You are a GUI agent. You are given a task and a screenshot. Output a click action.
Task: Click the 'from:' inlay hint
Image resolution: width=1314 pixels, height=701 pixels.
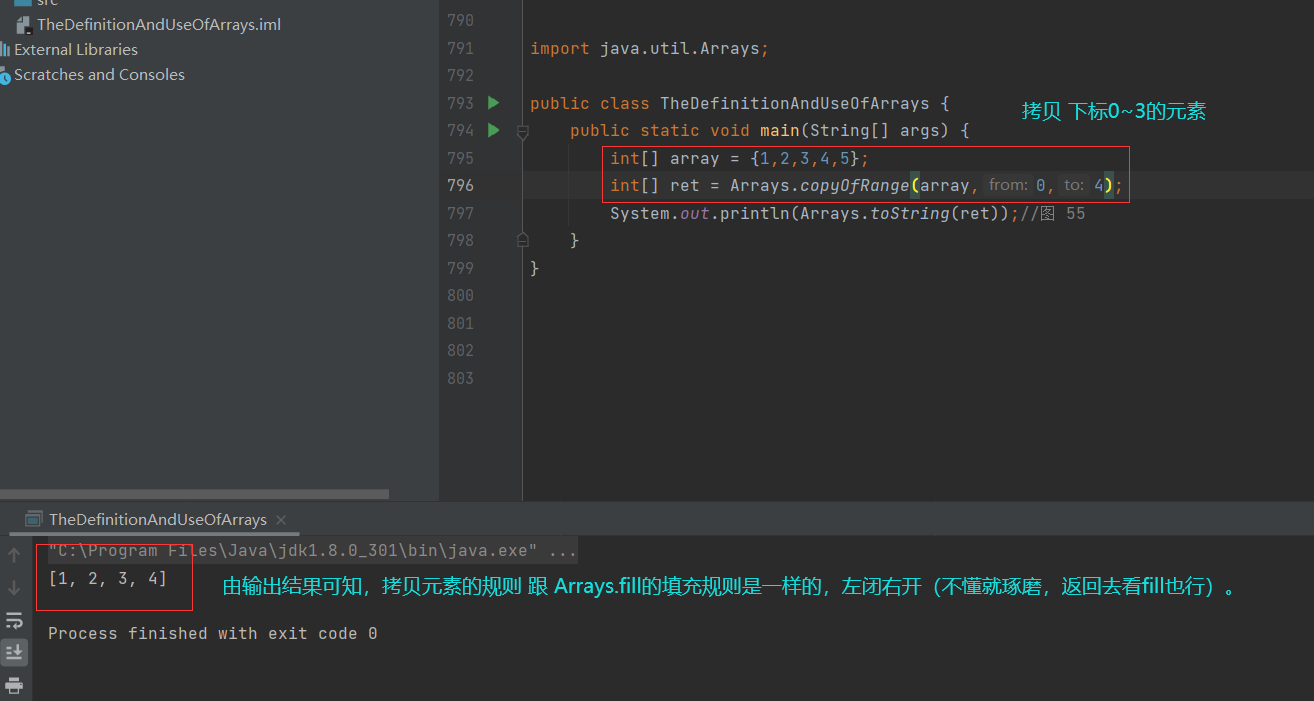(x=1008, y=185)
